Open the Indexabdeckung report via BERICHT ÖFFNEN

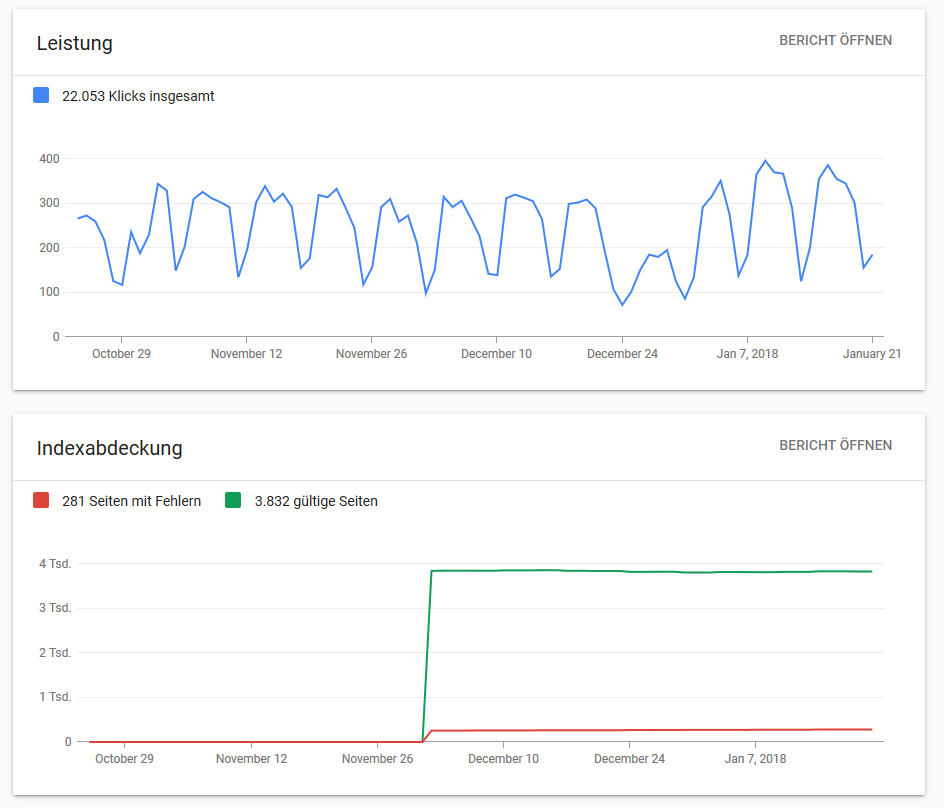click(836, 445)
